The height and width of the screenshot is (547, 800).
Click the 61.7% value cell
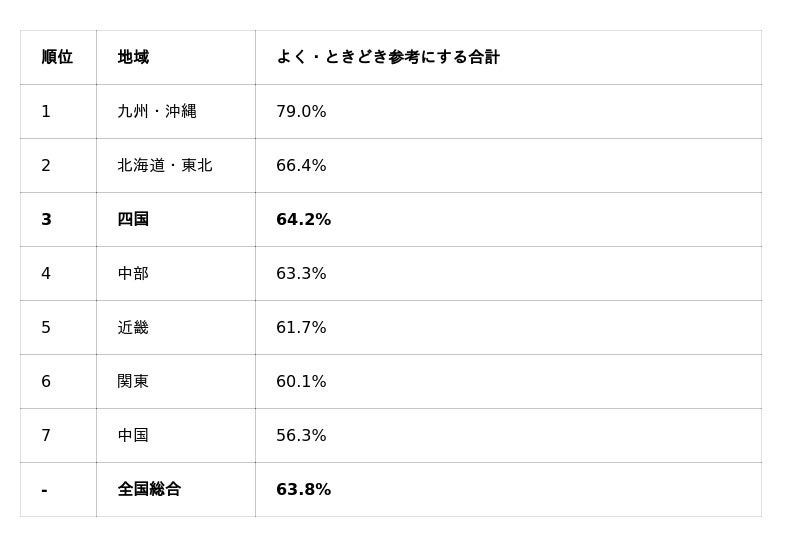click(x=301, y=328)
